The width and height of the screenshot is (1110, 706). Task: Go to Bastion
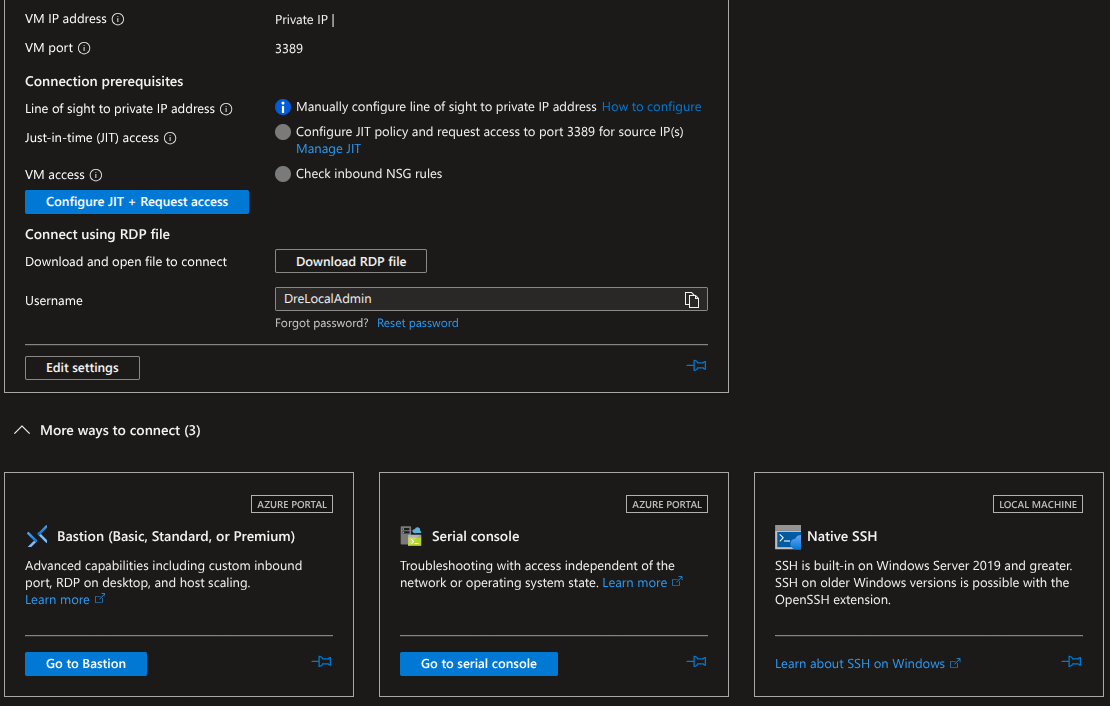[86, 664]
